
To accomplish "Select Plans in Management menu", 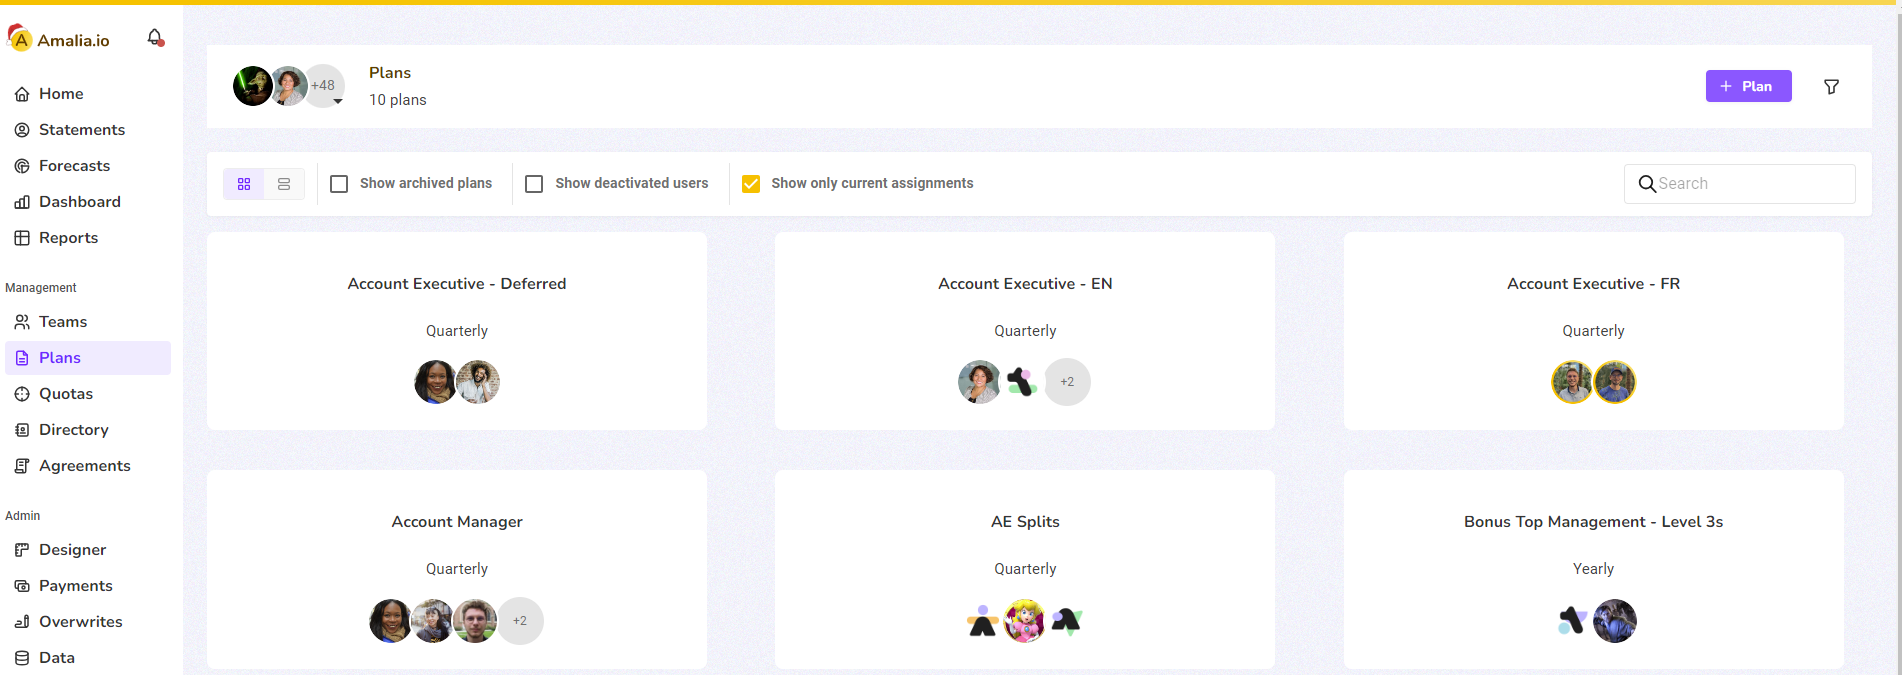I will [88, 358].
